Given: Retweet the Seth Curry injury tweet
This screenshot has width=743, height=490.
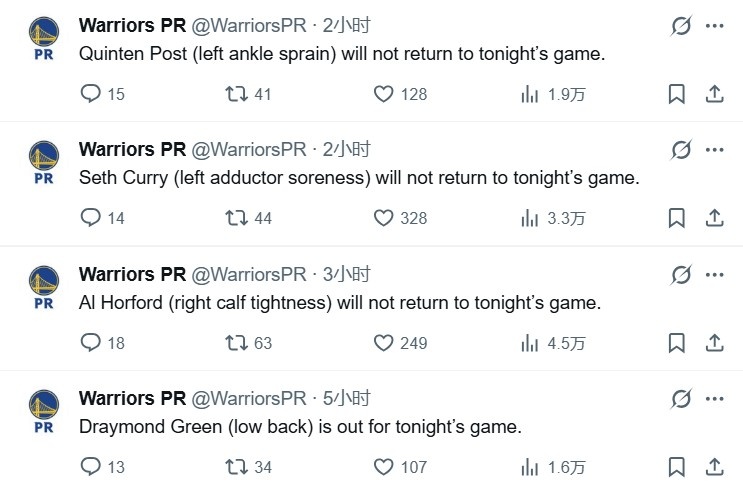Looking at the screenshot, I should [x=237, y=218].
